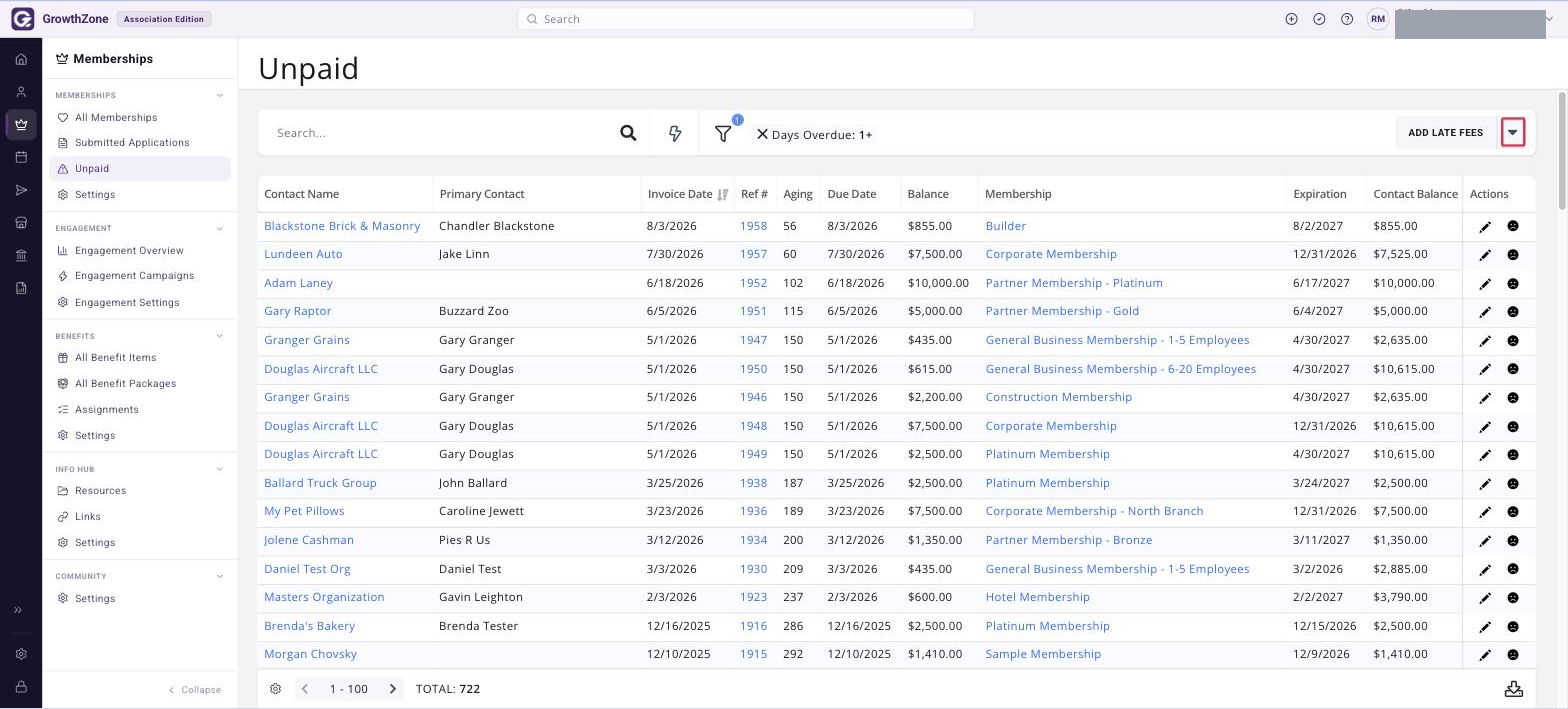The height and width of the screenshot is (709, 1568).
Task: Open the bank building icon in left rail
Action: pos(21,256)
